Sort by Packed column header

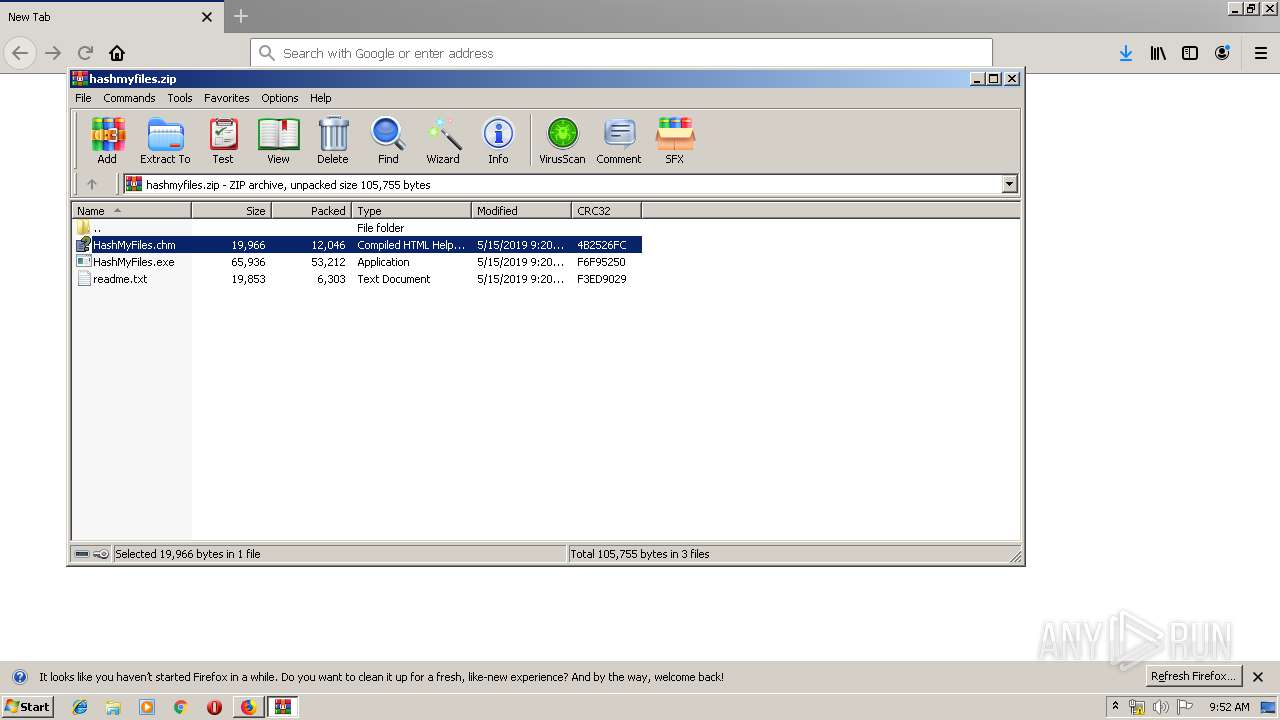(311, 210)
